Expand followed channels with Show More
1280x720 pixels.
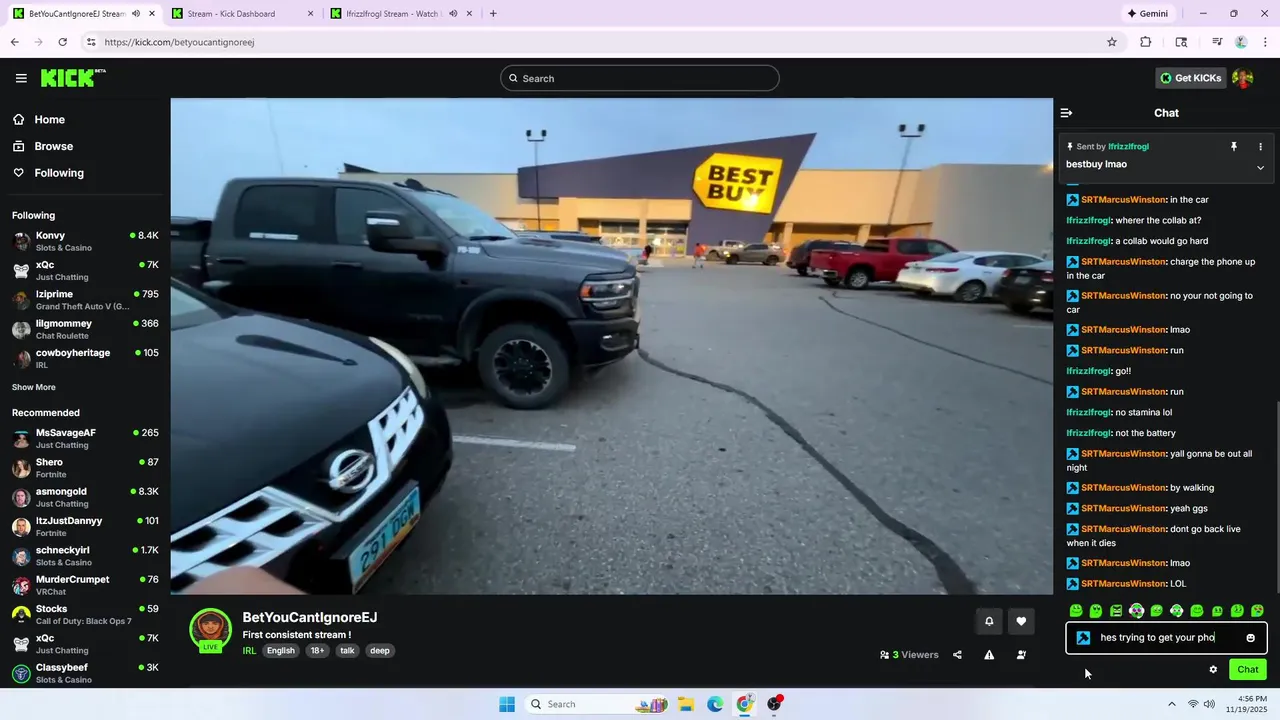coord(34,387)
